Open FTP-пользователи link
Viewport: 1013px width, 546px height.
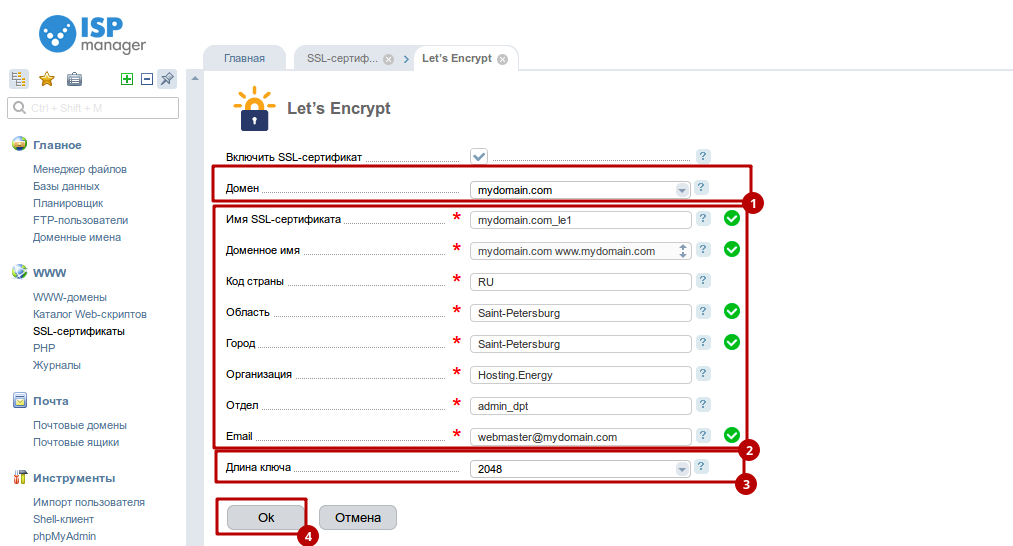(x=81, y=220)
